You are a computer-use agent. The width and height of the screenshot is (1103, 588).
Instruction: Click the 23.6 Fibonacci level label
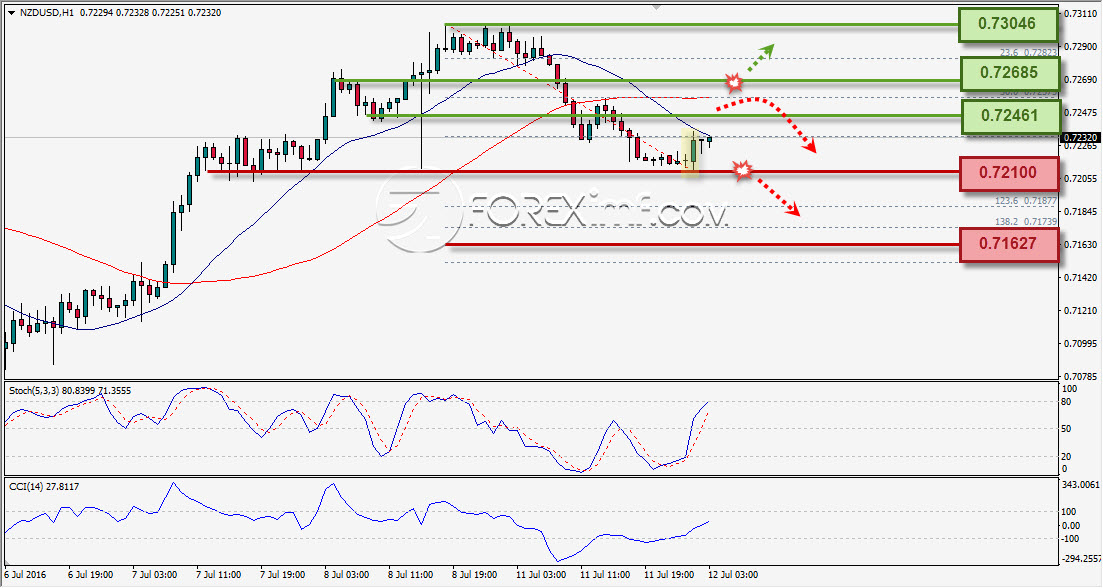coord(1028,53)
